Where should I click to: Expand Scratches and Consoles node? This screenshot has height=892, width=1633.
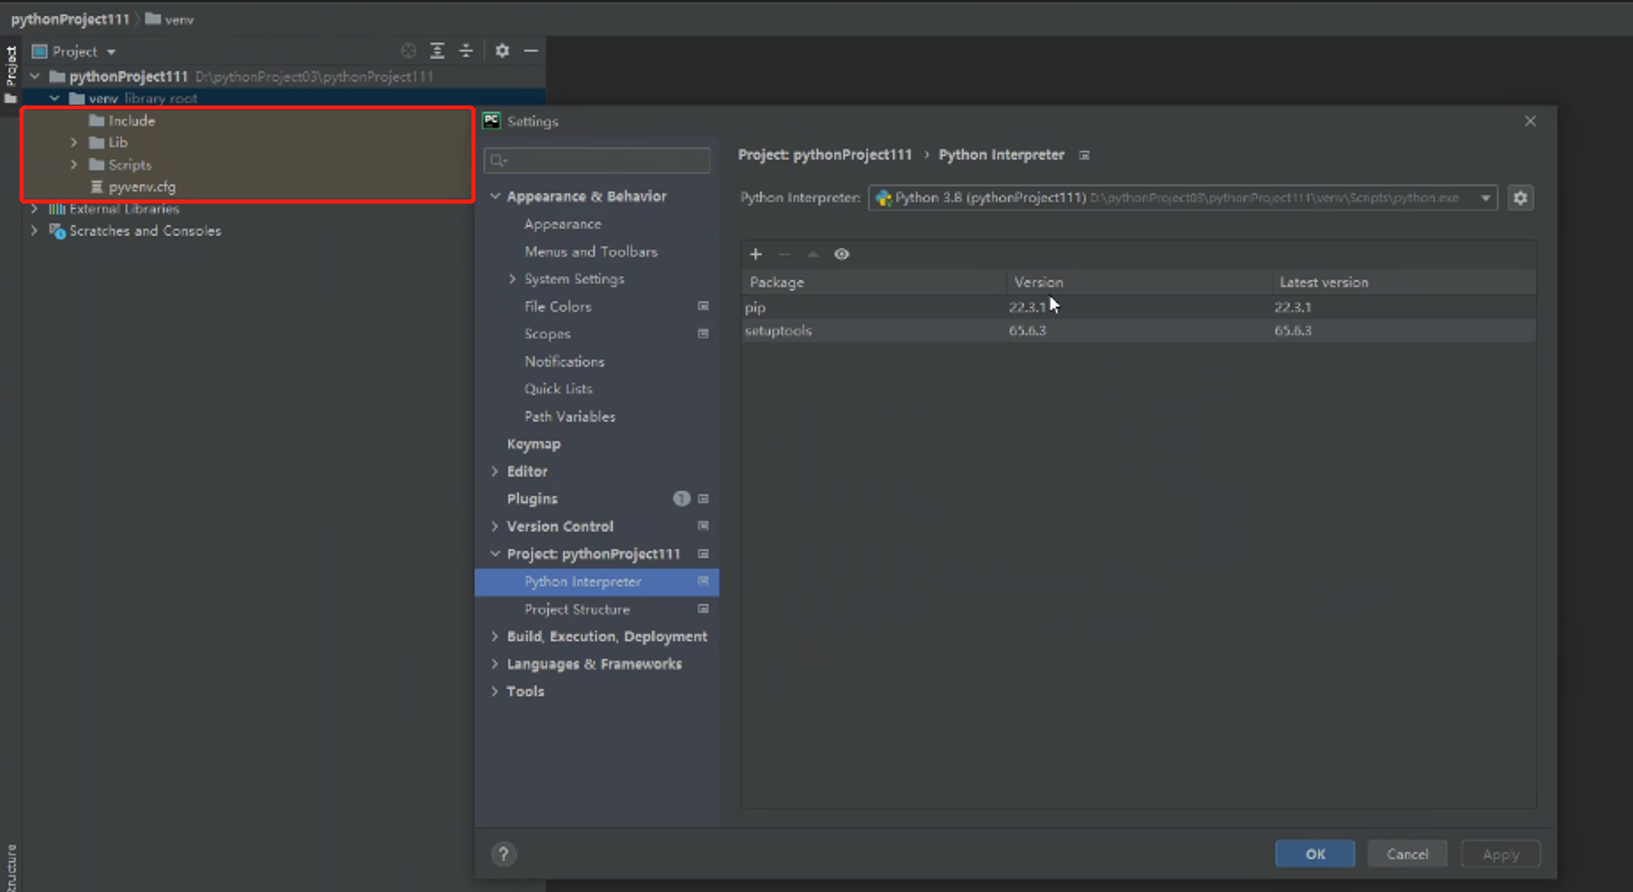[35, 231]
